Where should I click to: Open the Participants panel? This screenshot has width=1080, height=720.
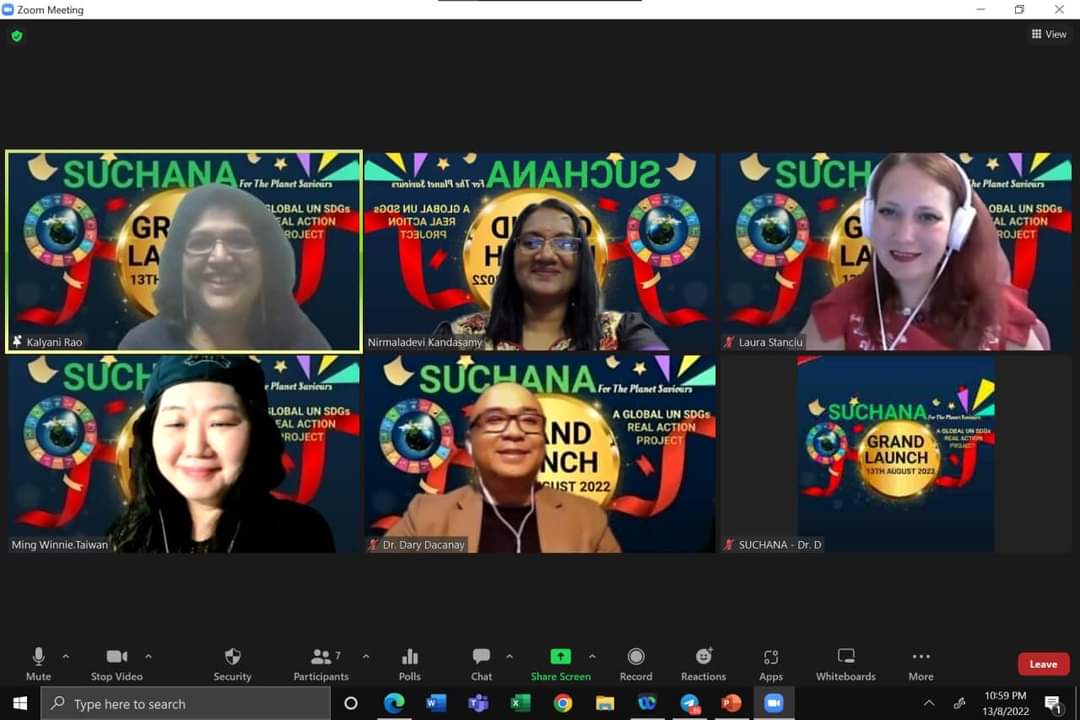[321, 664]
